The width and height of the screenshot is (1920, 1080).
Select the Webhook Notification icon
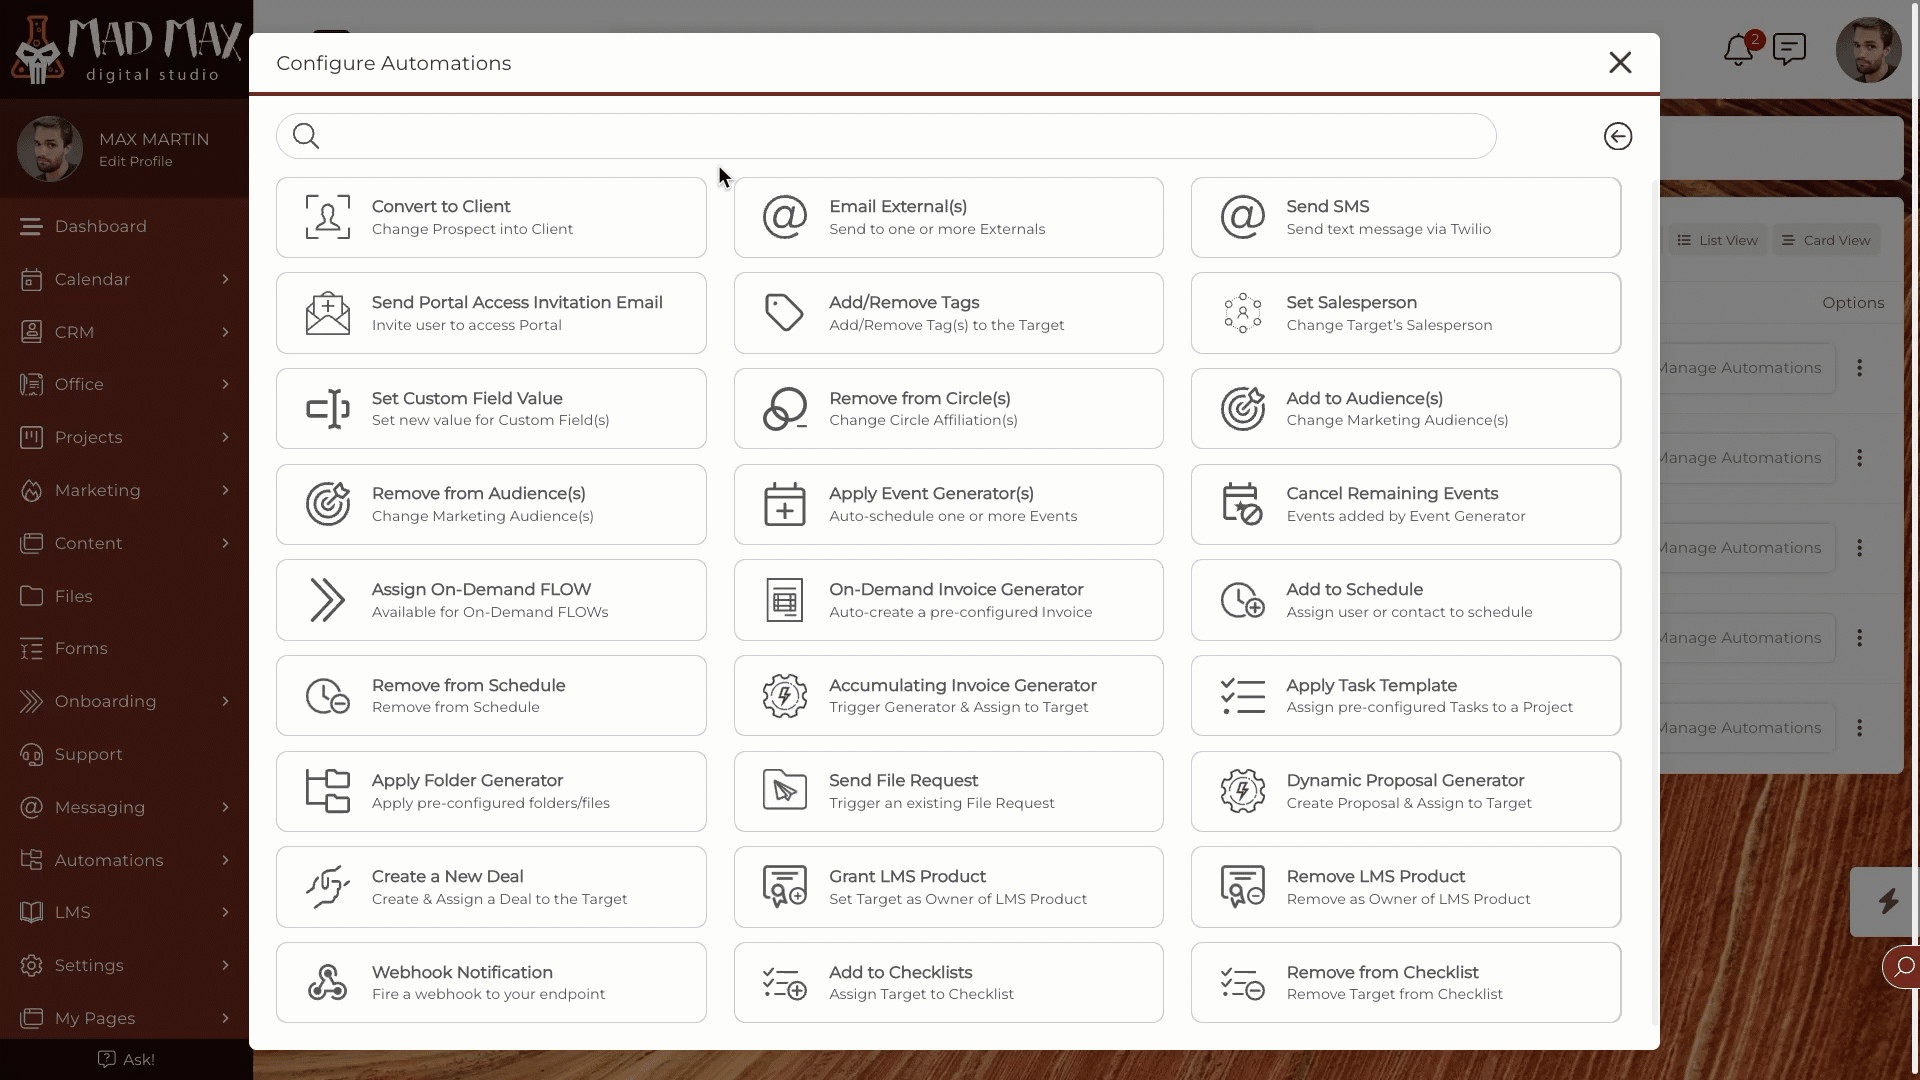[x=327, y=981]
